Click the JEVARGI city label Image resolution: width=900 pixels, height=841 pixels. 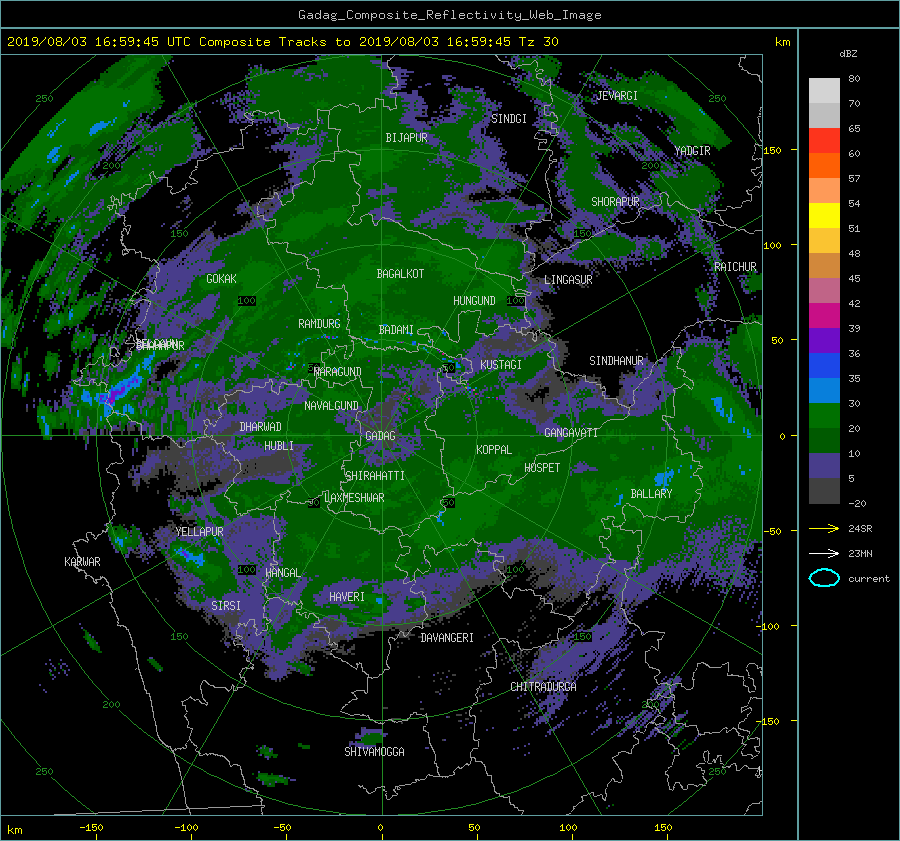point(617,96)
